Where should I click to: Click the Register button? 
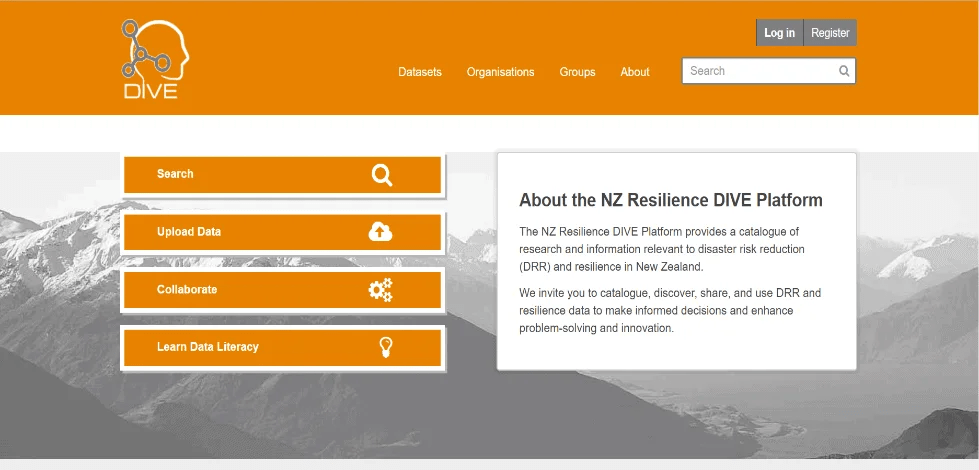click(x=830, y=32)
